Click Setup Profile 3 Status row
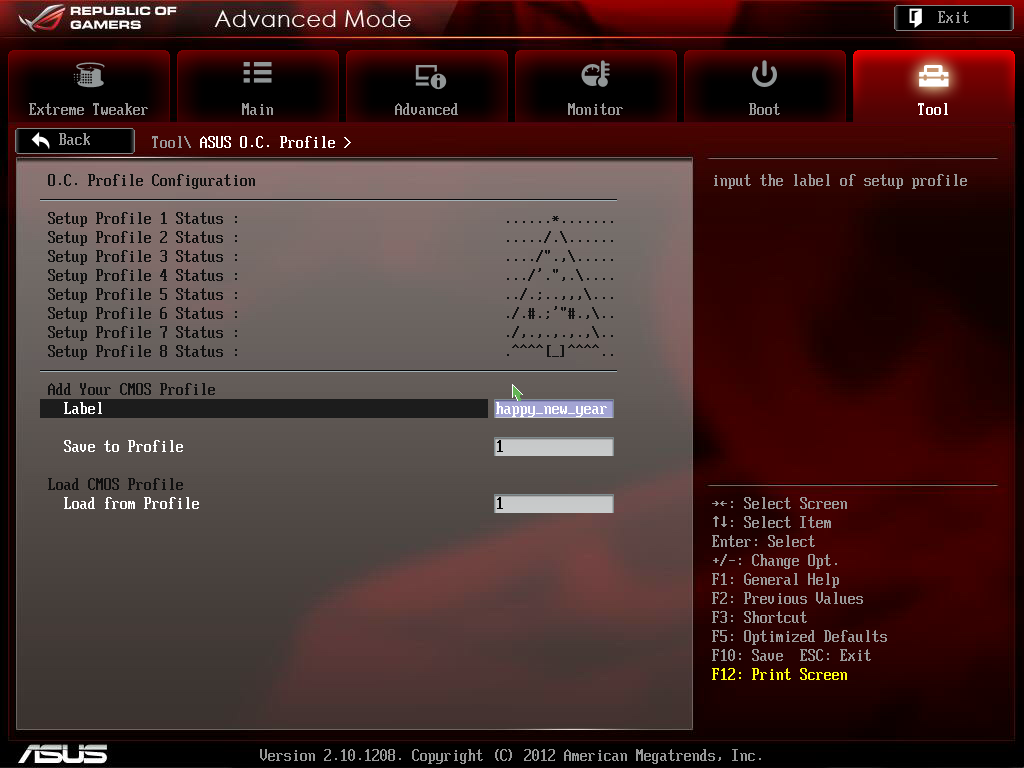The height and width of the screenshot is (768, 1024). [x=330, y=257]
